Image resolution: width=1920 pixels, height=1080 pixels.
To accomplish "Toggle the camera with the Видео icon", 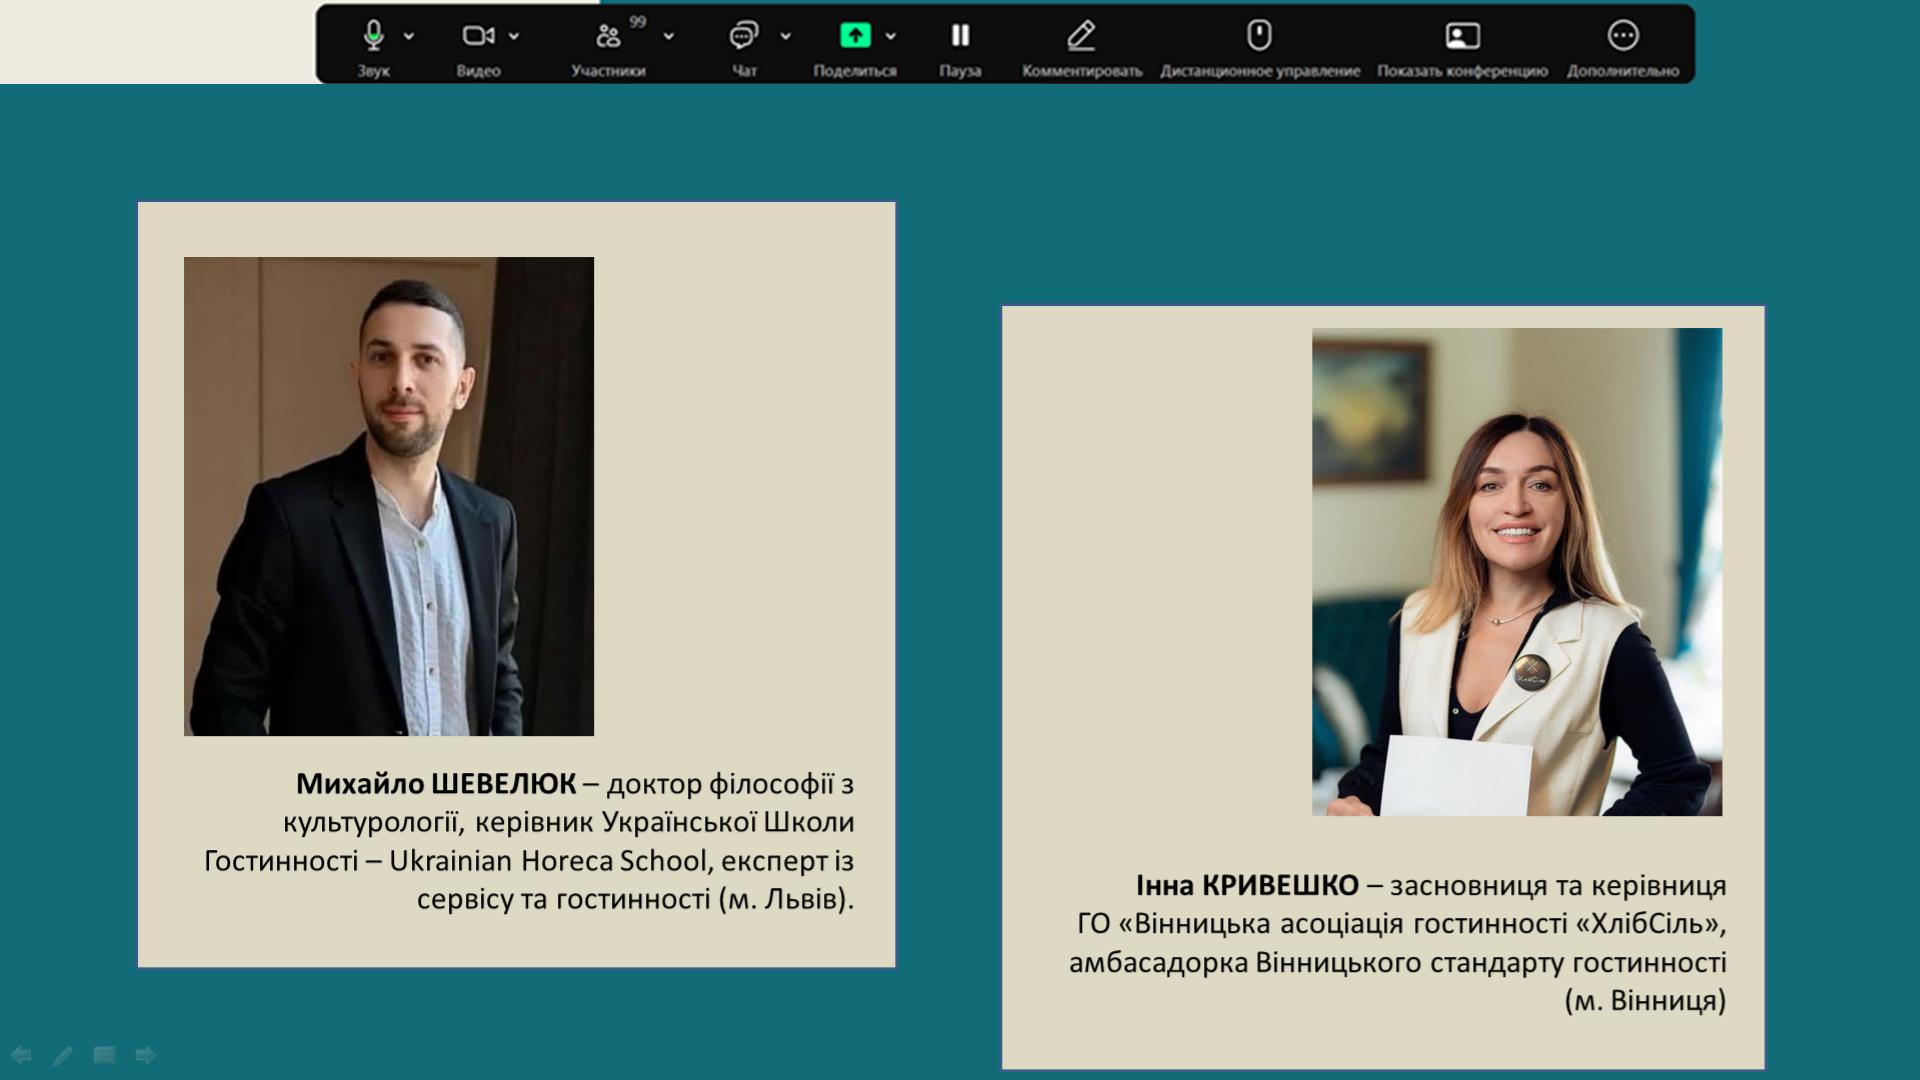I will tap(477, 36).
